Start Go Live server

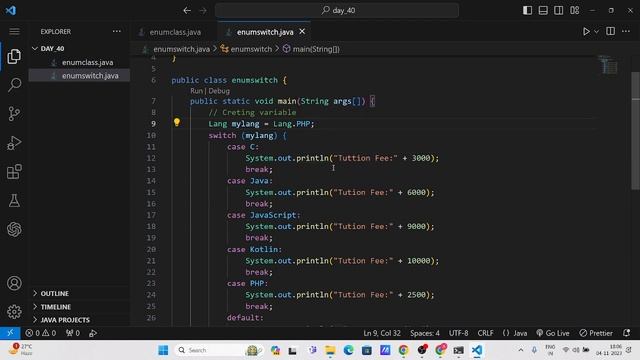point(553,333)
